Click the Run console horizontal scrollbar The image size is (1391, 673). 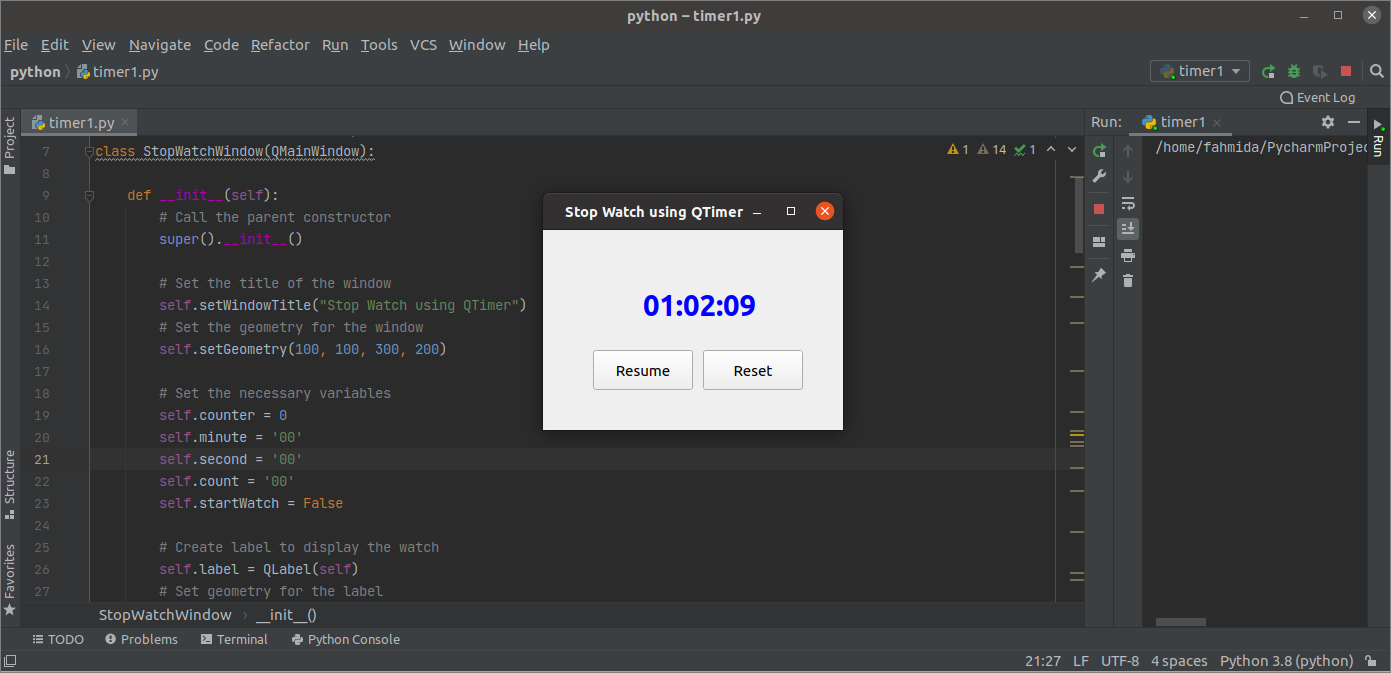[1180, 621]
